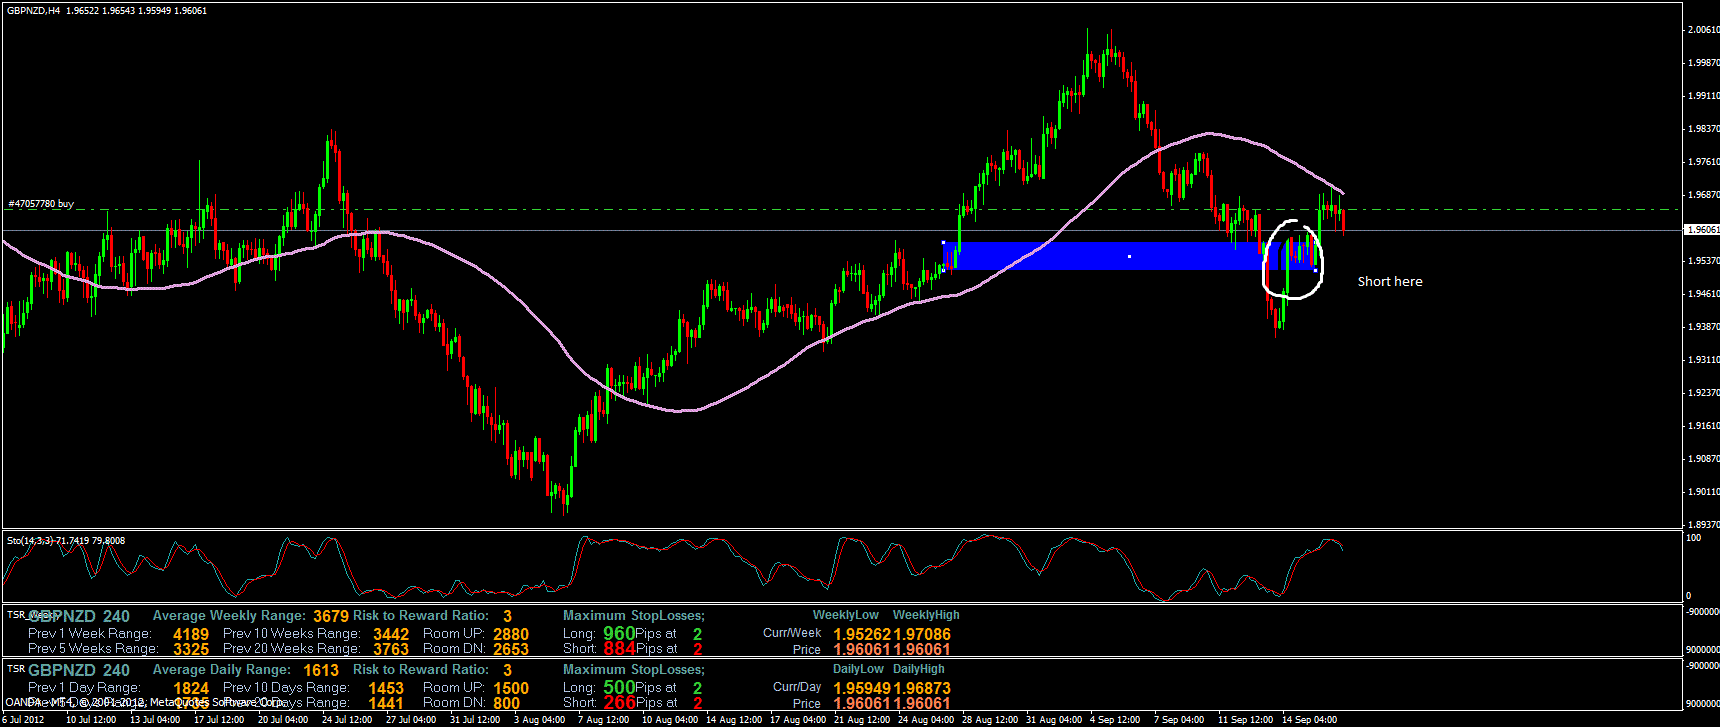
Task: Click the stochastic 100 level scale label
Action: [1693, 538]
